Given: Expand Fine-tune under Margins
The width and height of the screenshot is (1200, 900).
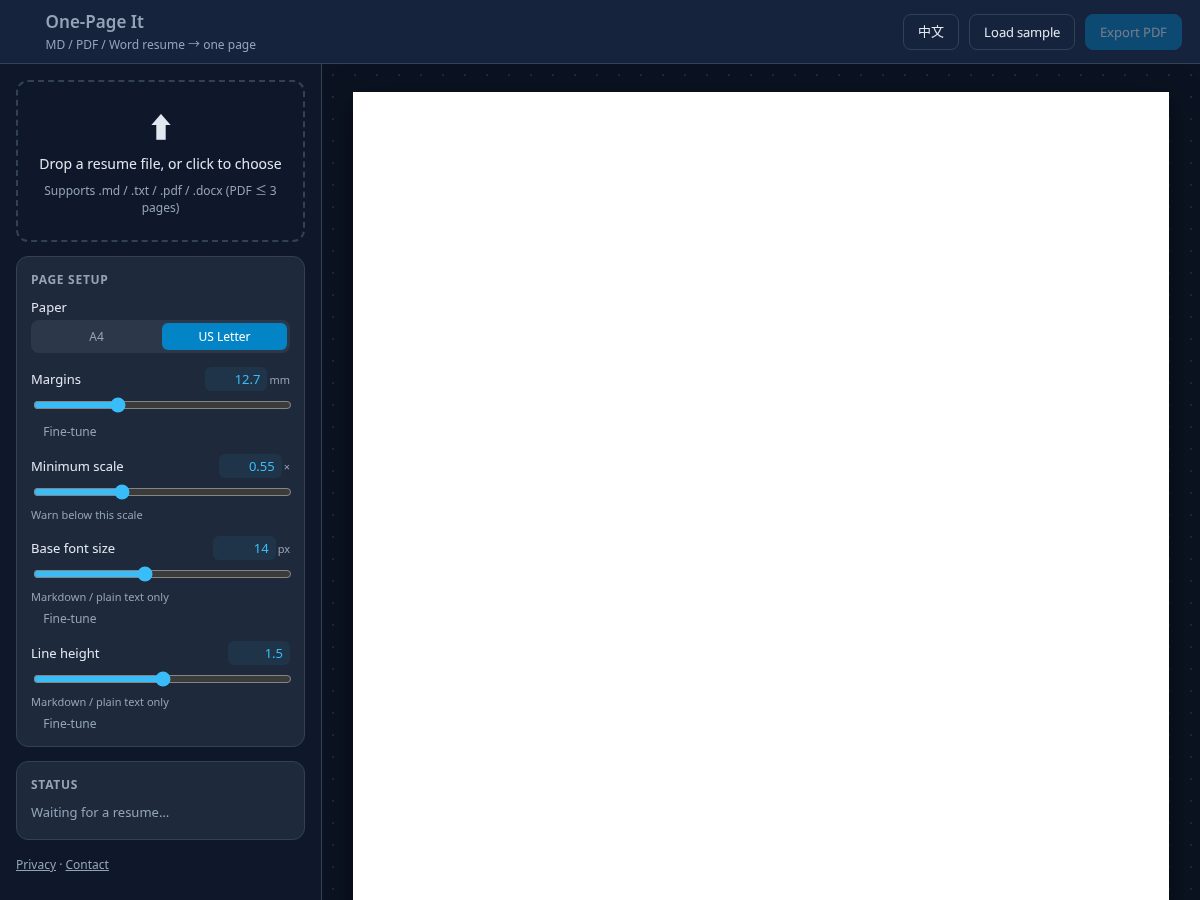Looking at the screenshot, I should coord(70,432).
